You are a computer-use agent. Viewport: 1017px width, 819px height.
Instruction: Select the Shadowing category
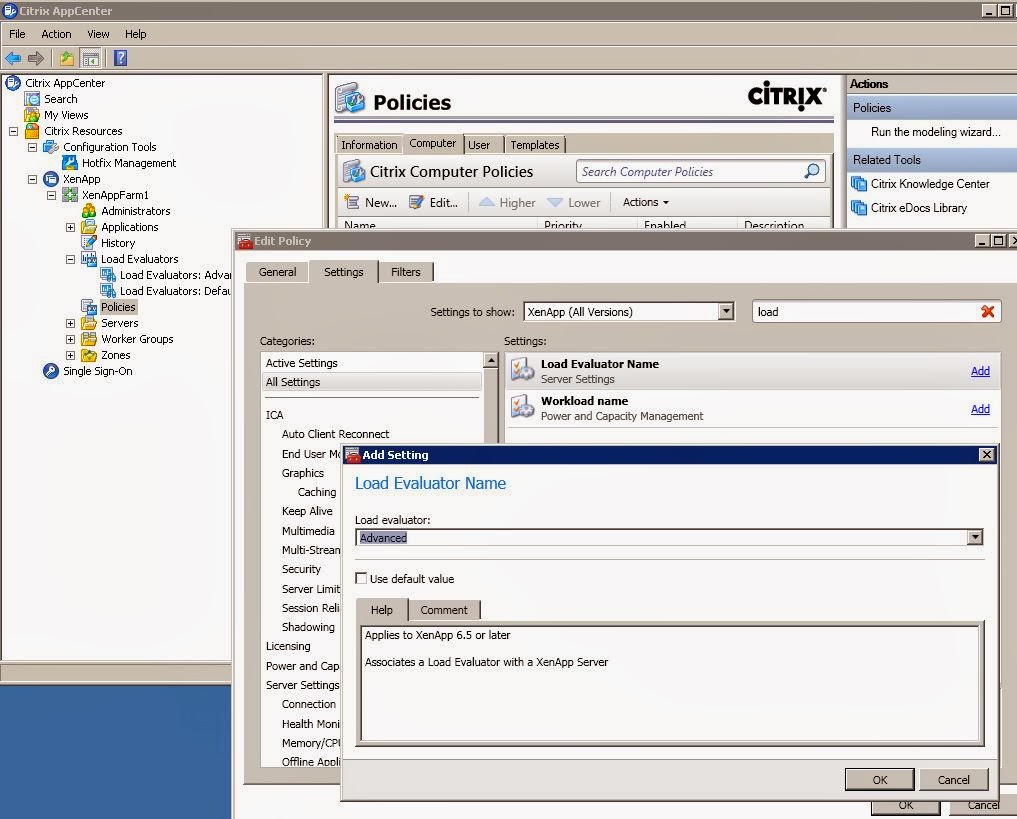pyautogui.click(x=308, y=627)
